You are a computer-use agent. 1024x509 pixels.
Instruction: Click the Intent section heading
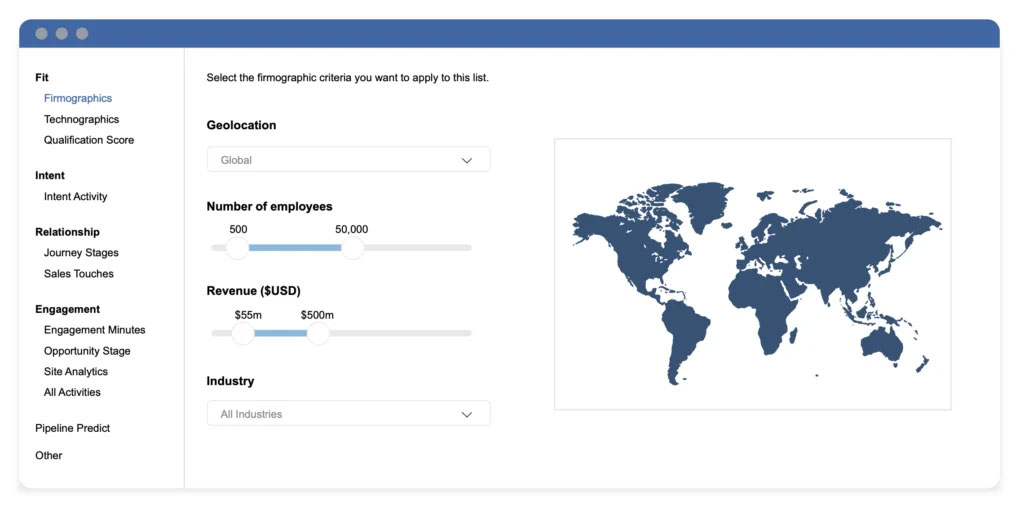[x=50, y=176]
